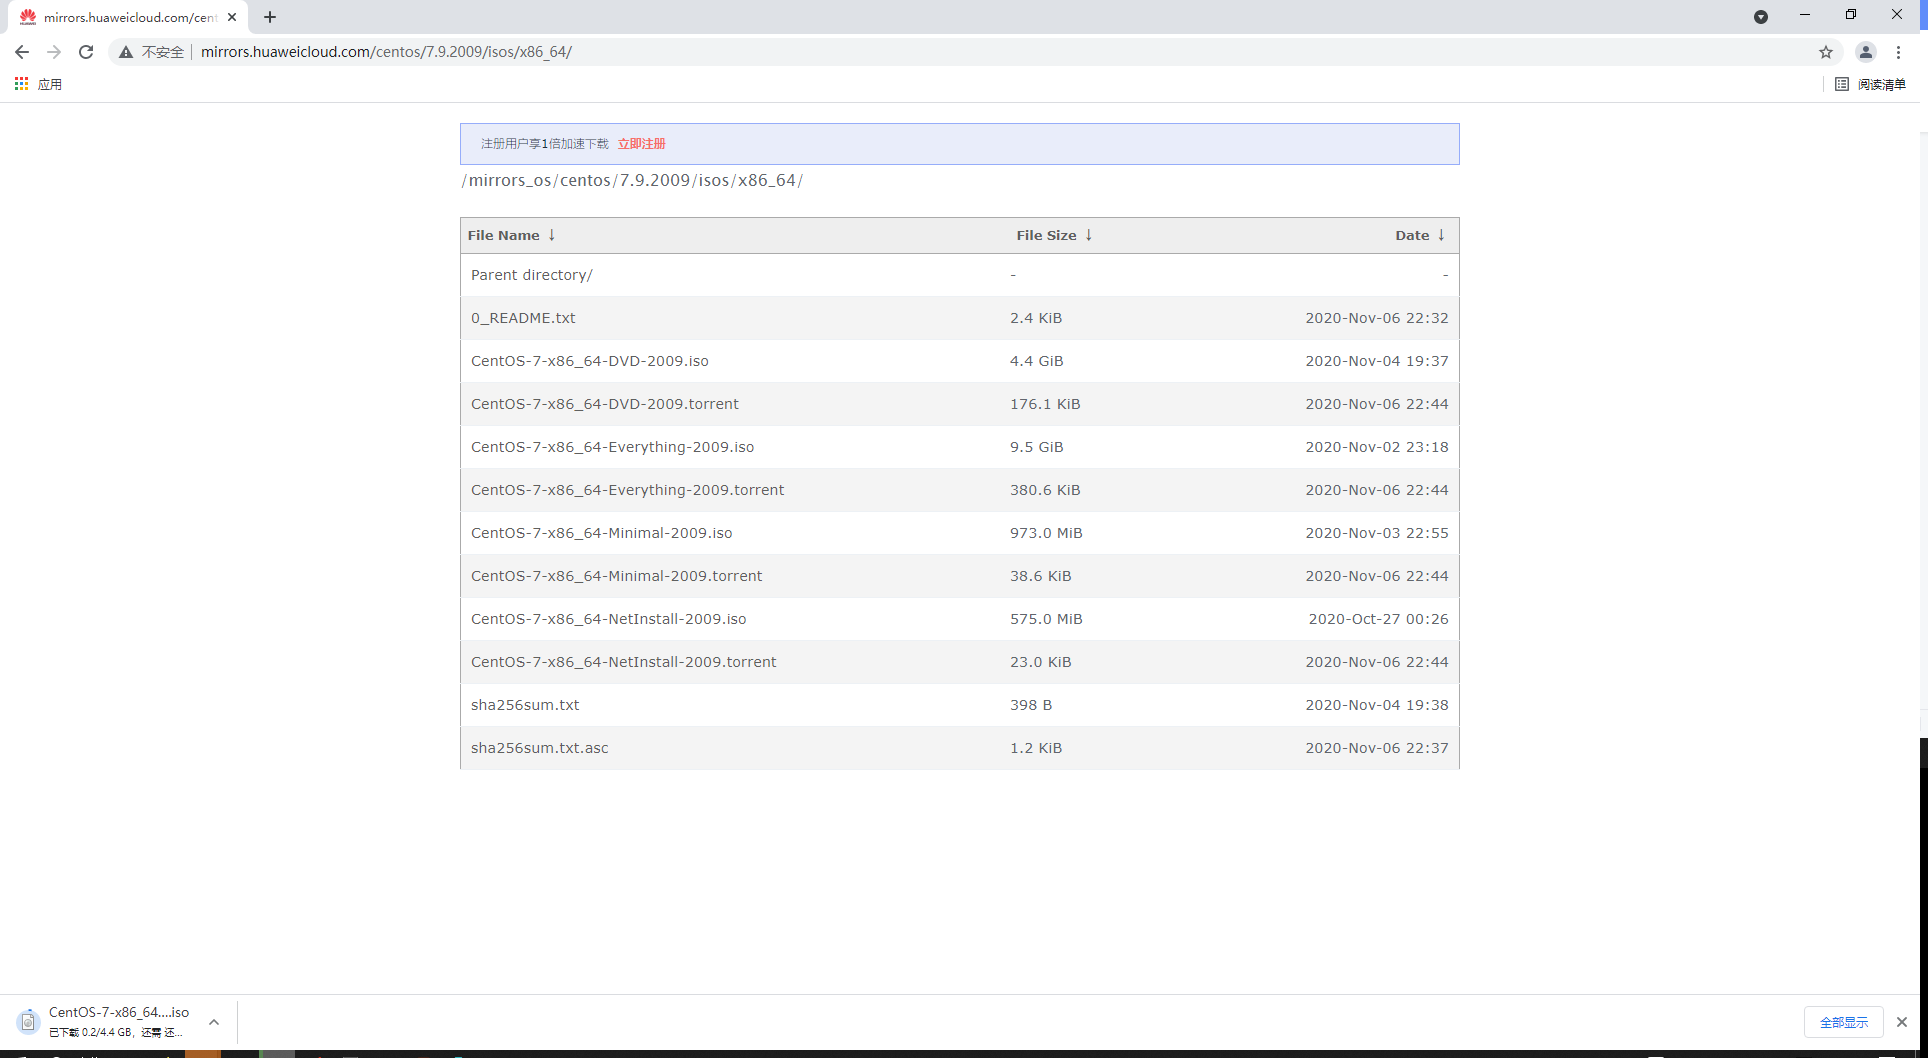Click the date 2020-Nov-02 23:18
Screen dimensions: 1928x1058
pos(1377,447)
